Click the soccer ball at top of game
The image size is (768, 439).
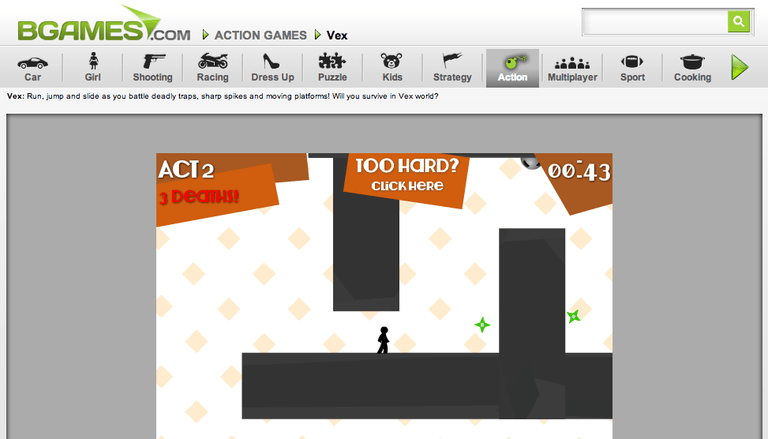point(529,162)
